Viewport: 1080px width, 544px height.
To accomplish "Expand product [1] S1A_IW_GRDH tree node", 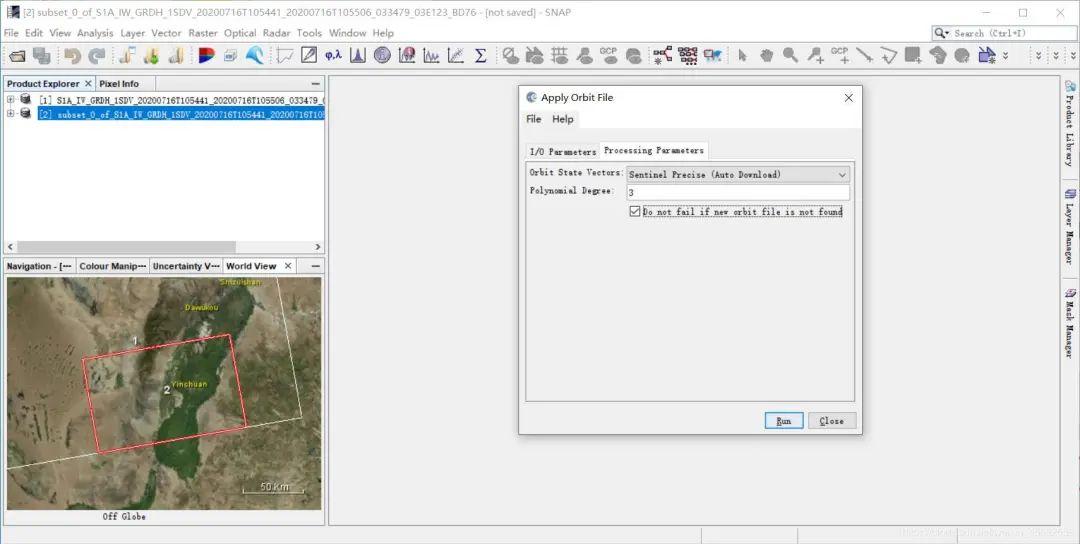I will (x=11, y=100).
